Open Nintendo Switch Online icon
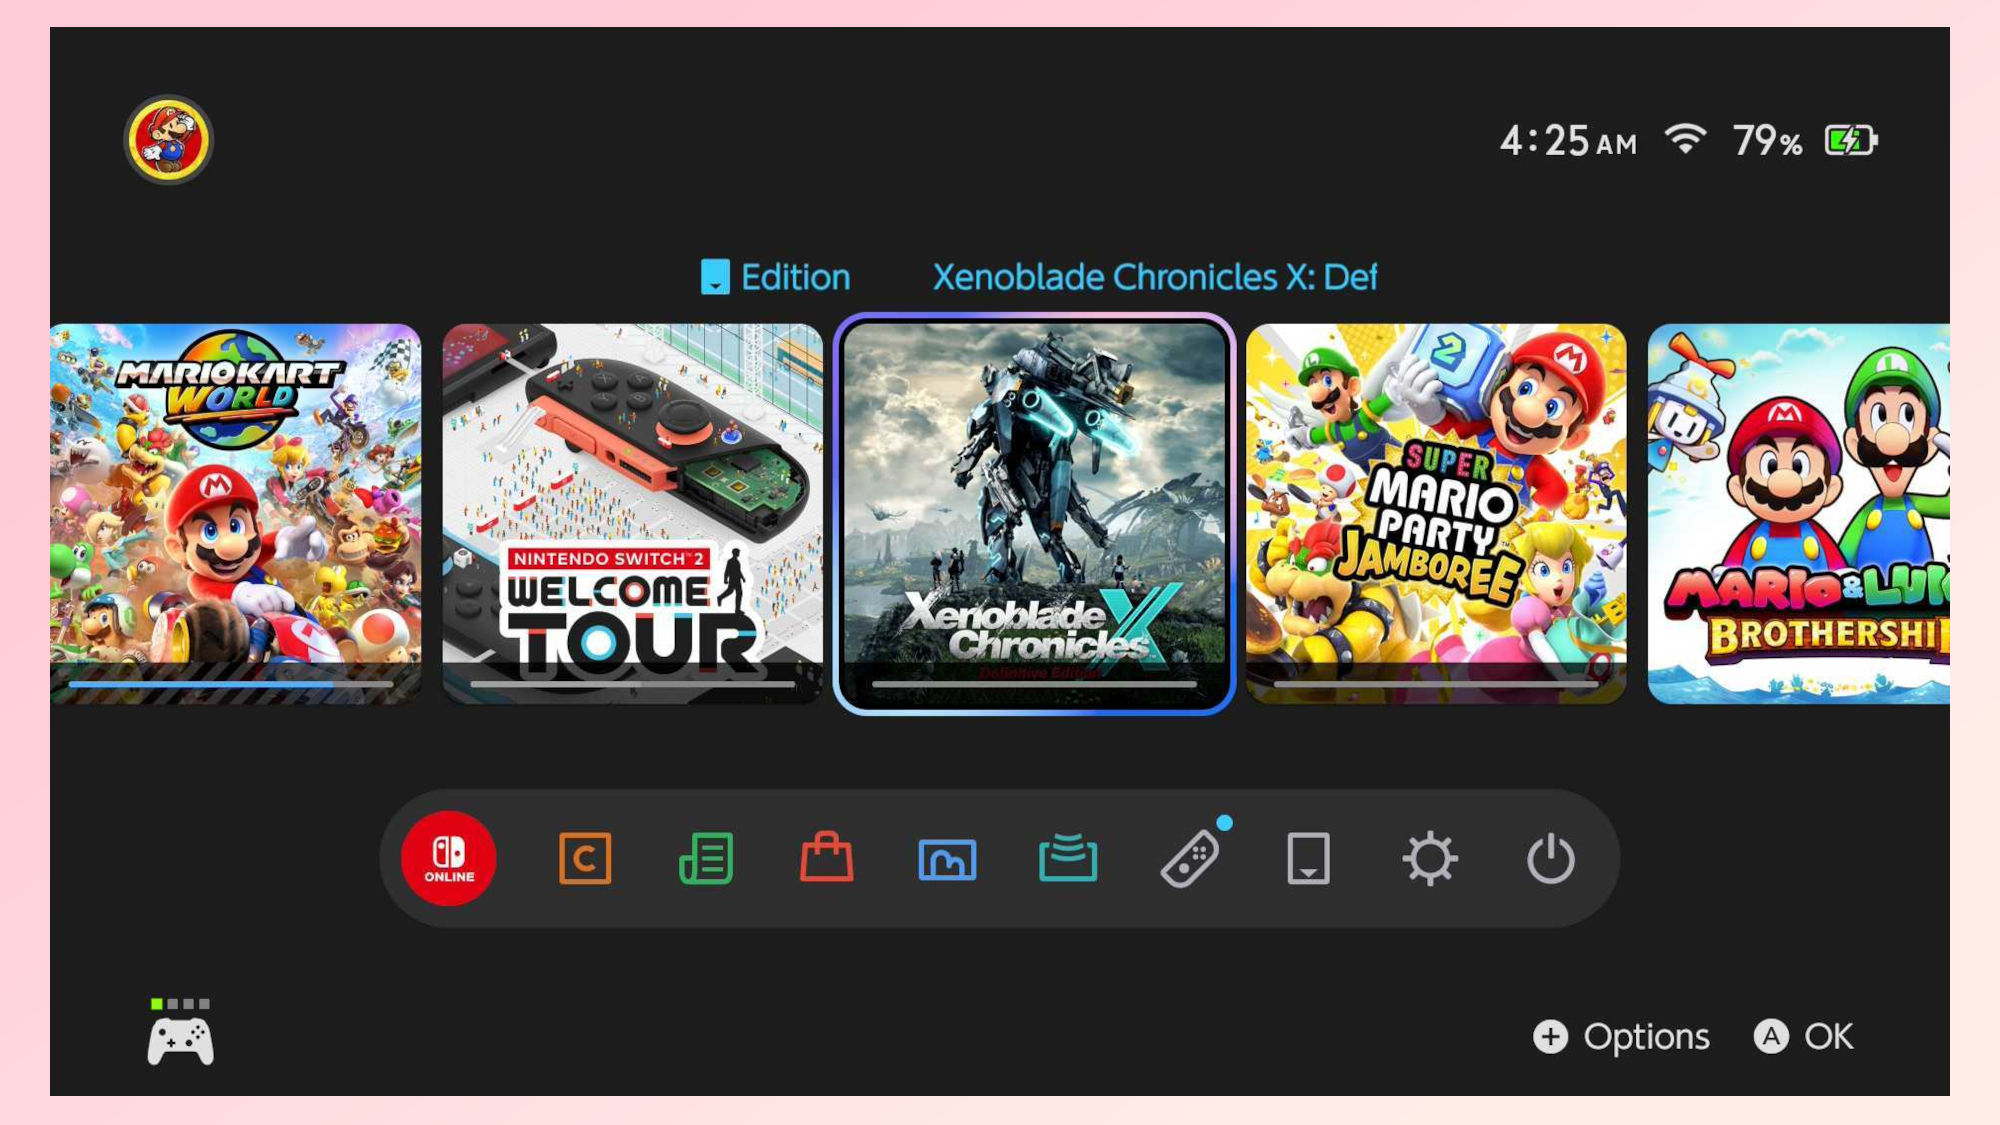Image resolution: width=2000 pixels, height=1125 pixels. click(x=449, y=858)
